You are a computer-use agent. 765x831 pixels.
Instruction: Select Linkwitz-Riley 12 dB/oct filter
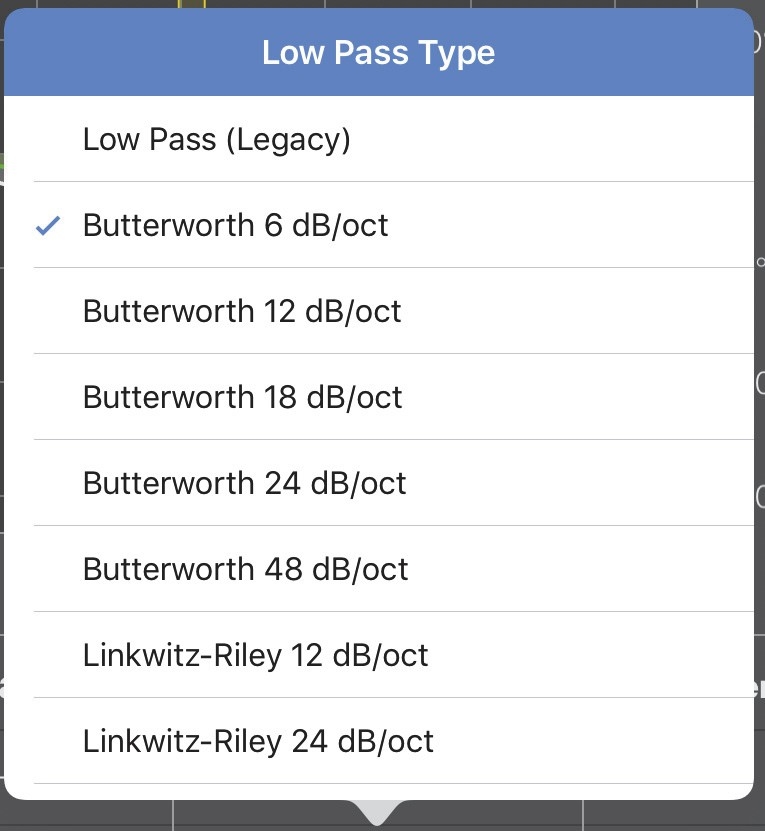[255, 655]
